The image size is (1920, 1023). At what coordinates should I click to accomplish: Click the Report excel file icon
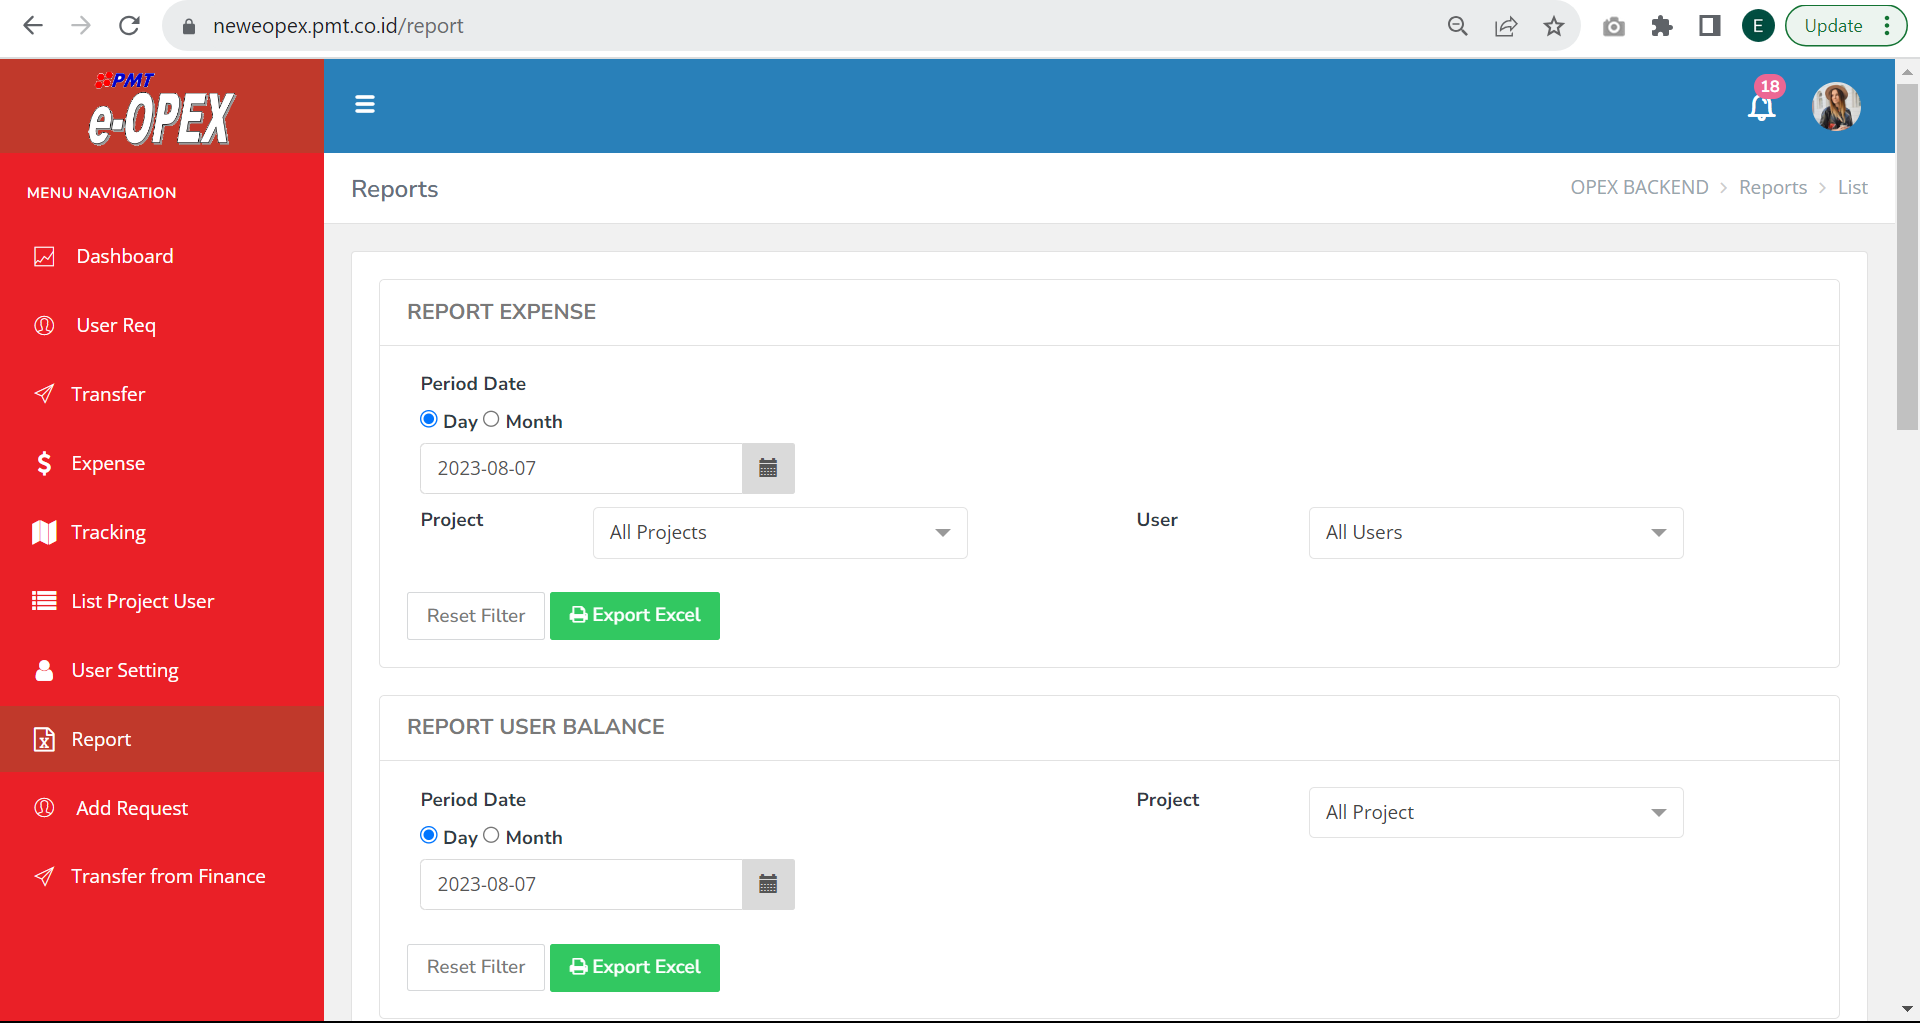pyautogui.click(x=44, y=739)
